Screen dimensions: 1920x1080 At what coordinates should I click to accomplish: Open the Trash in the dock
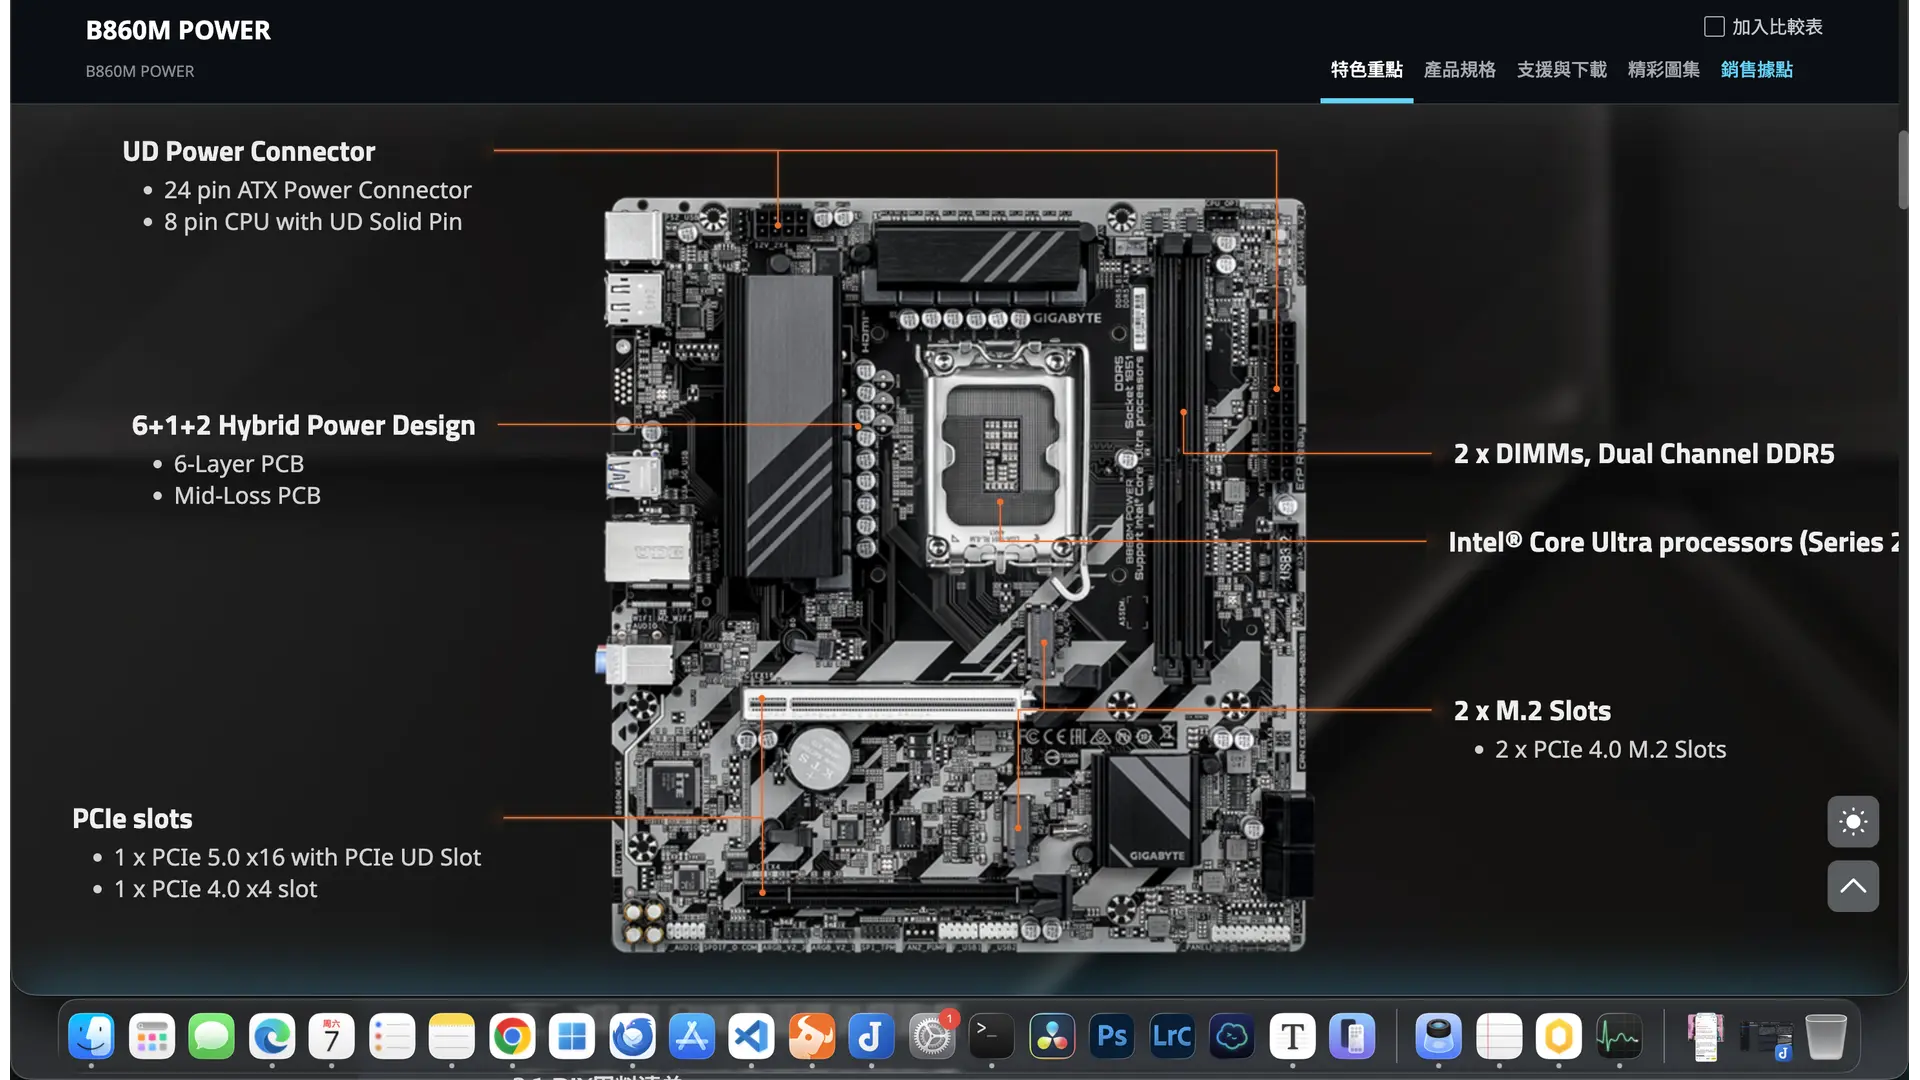1825,1037
